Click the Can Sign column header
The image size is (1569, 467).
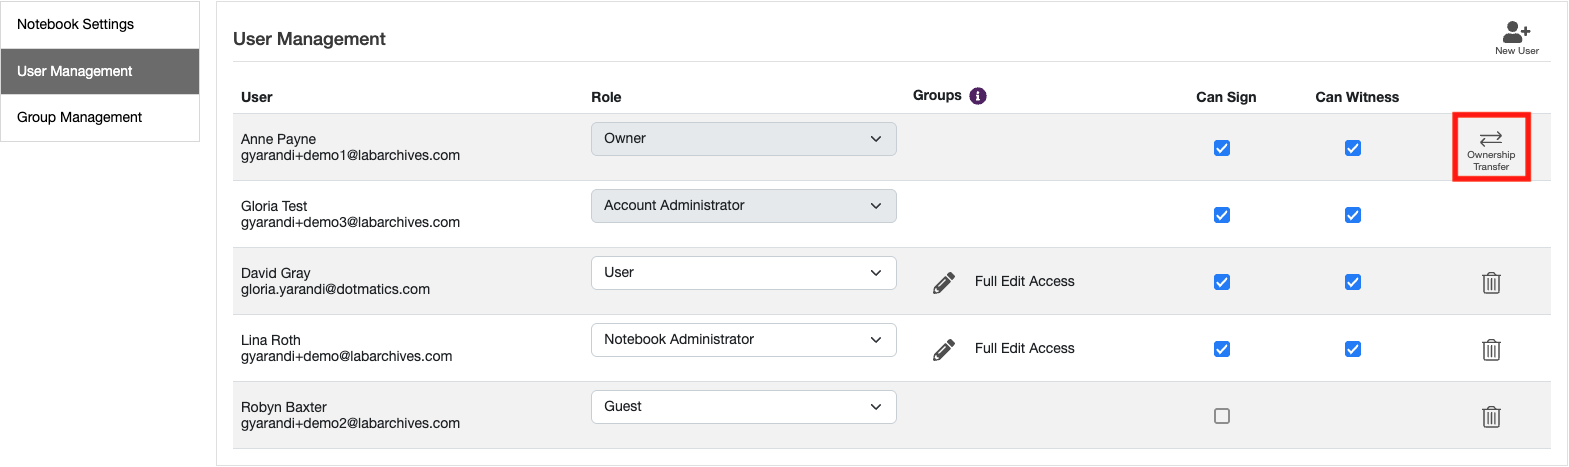tap(1226, 97)
